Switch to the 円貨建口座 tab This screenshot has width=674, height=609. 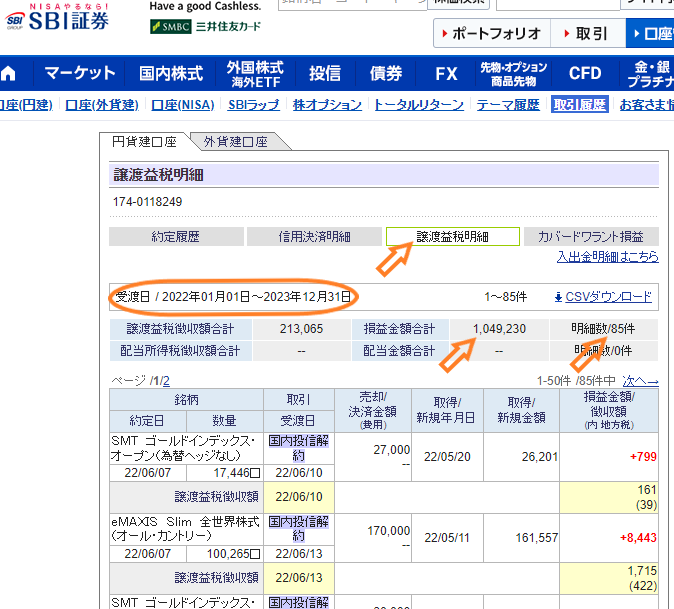click(x=144, y=142)
